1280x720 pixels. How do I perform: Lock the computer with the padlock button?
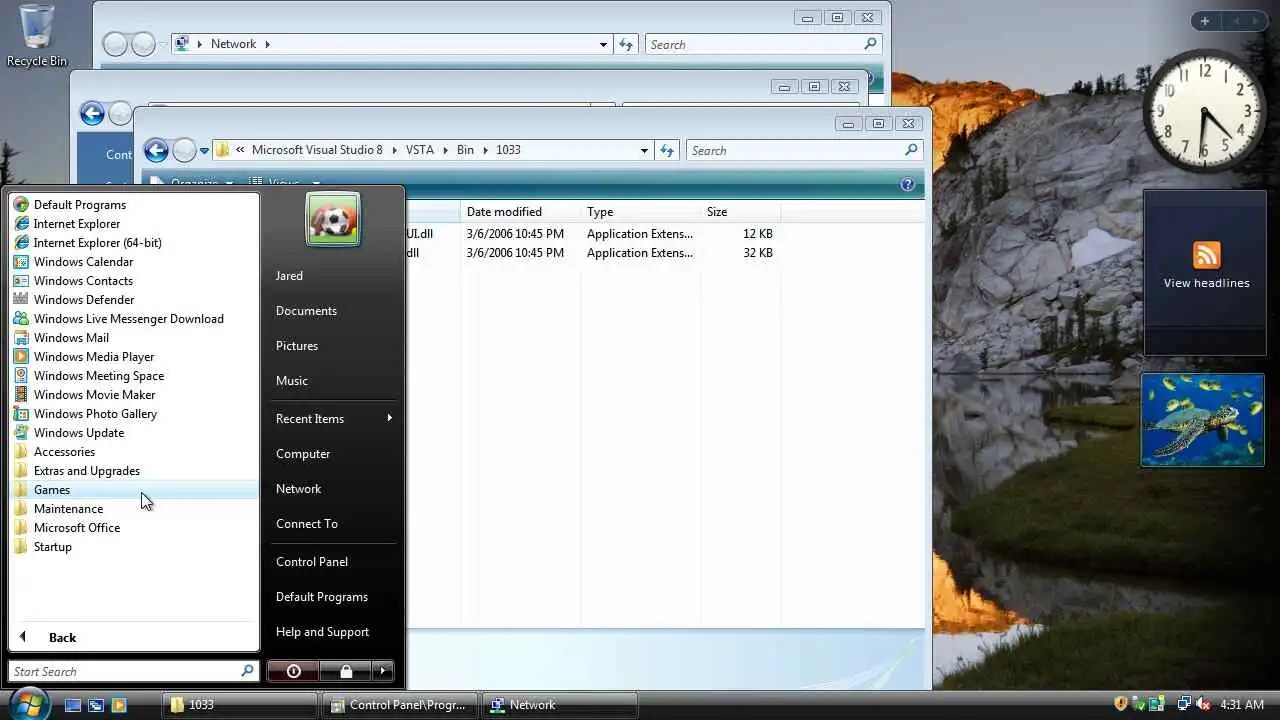pos(345,671)
